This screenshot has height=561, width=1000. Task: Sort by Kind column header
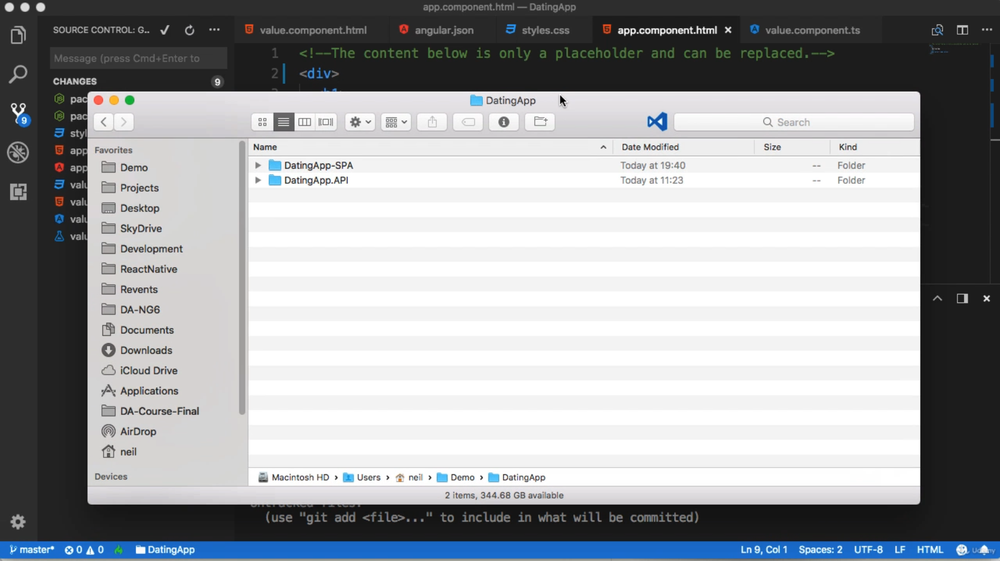tap(874, 147)
